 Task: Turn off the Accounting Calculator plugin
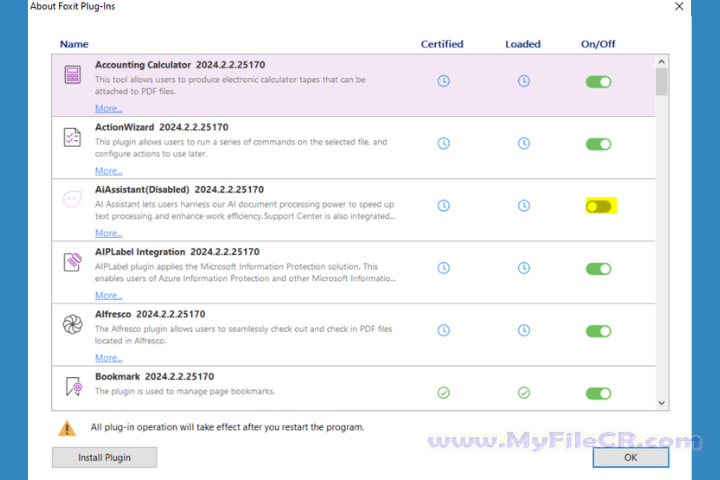point(598,82)
